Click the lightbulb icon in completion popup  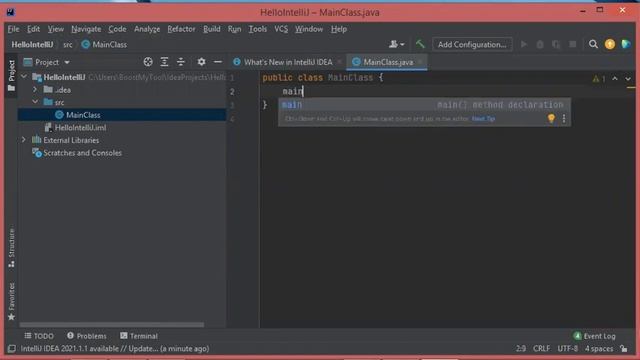[x=551, y=118]
